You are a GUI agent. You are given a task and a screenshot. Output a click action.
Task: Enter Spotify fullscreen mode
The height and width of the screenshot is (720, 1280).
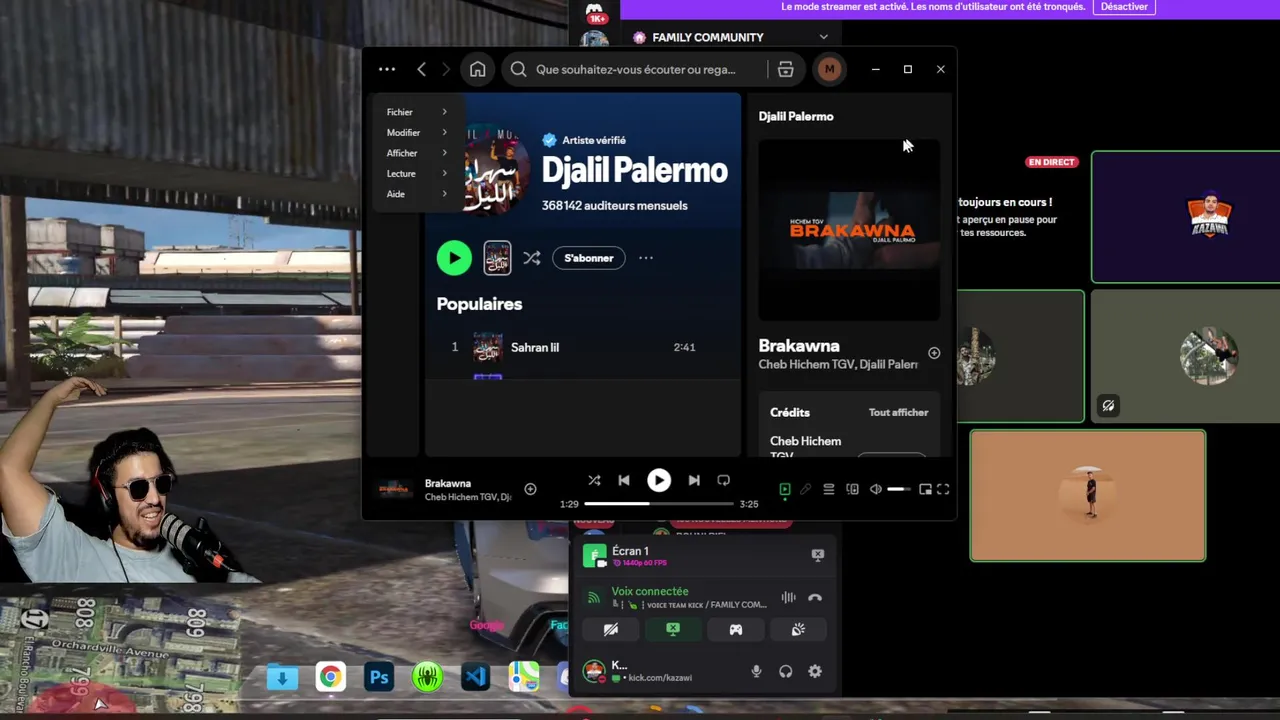point(943,489)
